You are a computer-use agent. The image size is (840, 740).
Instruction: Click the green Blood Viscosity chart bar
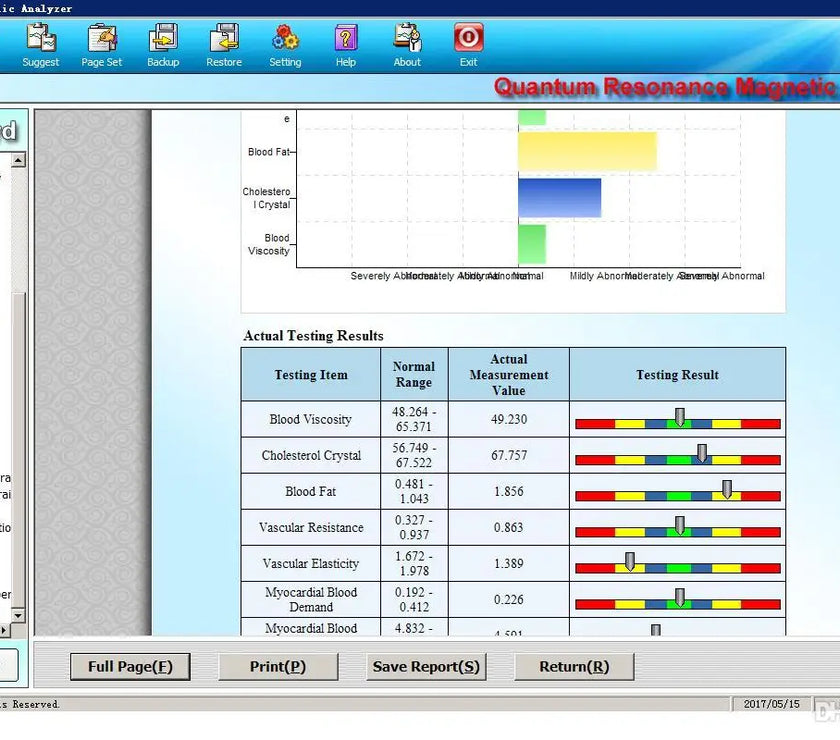(532, 244)
